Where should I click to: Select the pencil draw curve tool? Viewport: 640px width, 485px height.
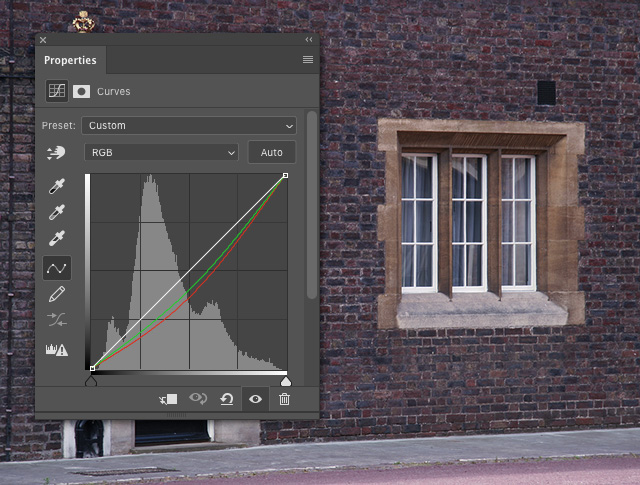57,294
